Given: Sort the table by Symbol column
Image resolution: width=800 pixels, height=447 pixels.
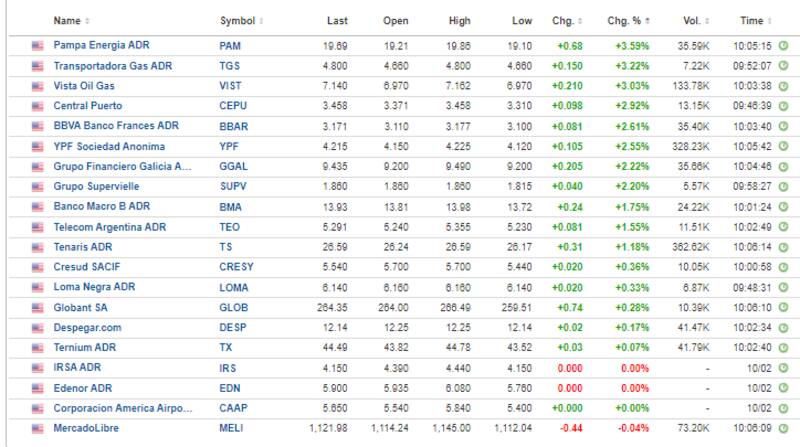Looking at the screenshot, I should [x=238, y=20].
